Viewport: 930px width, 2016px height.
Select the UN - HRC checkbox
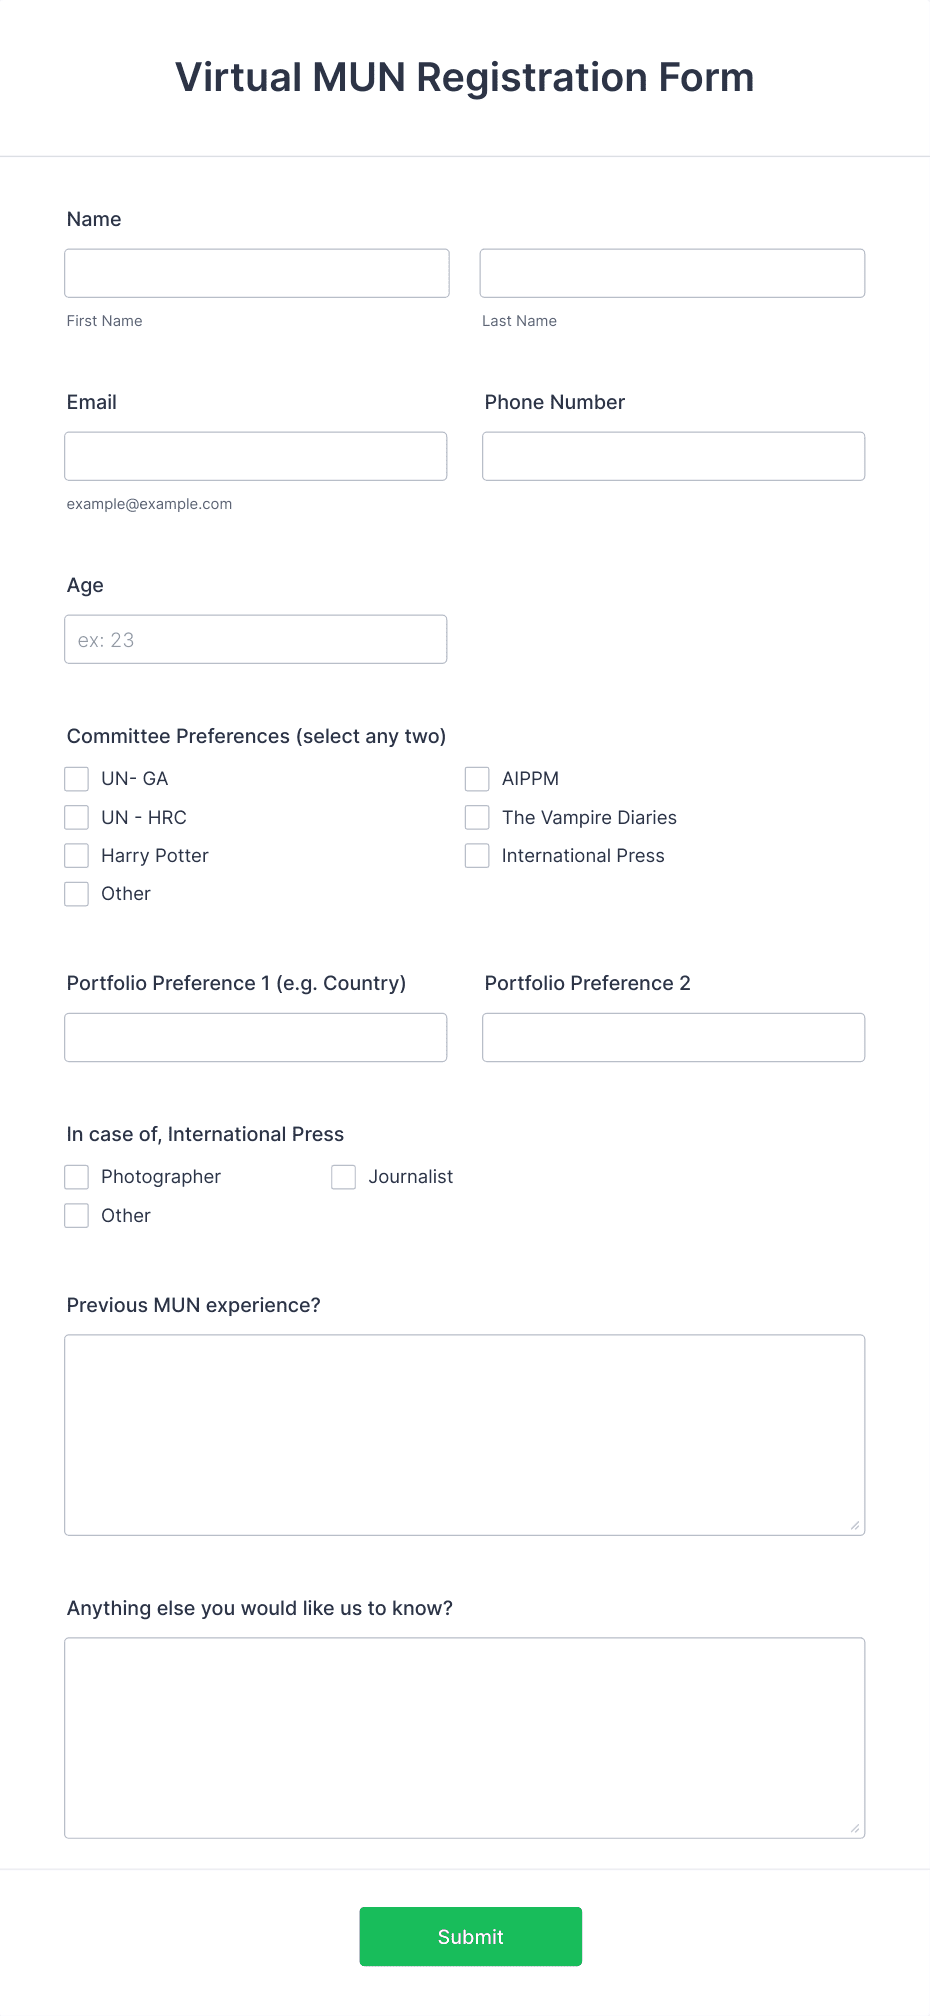coord(76,817)
